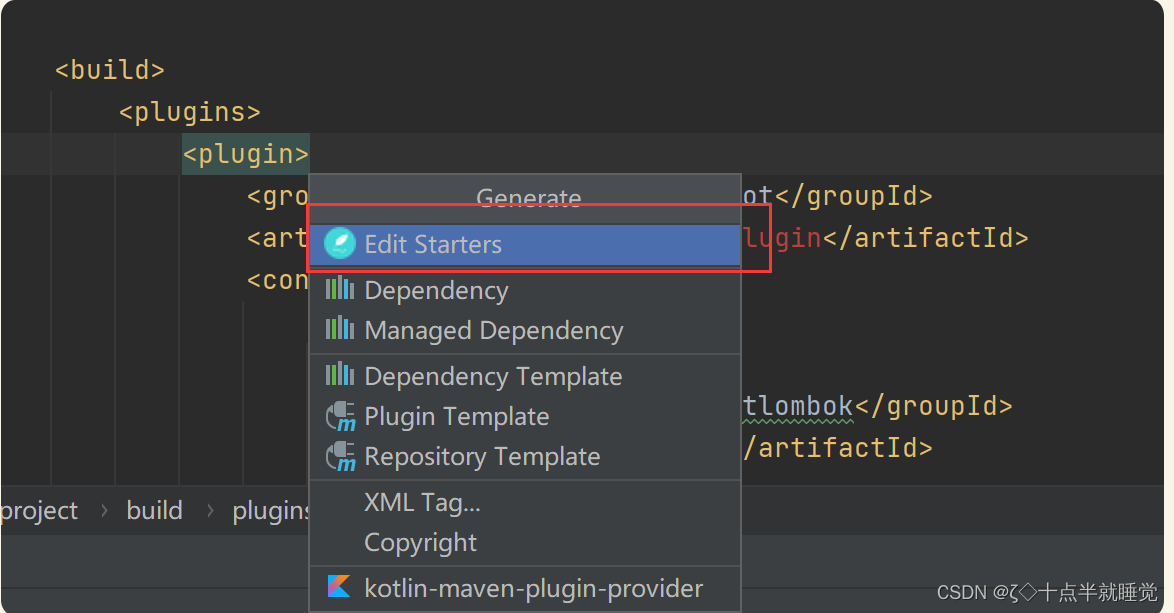
Task: Select Dependency Template entry
Action: click(525, 376)
